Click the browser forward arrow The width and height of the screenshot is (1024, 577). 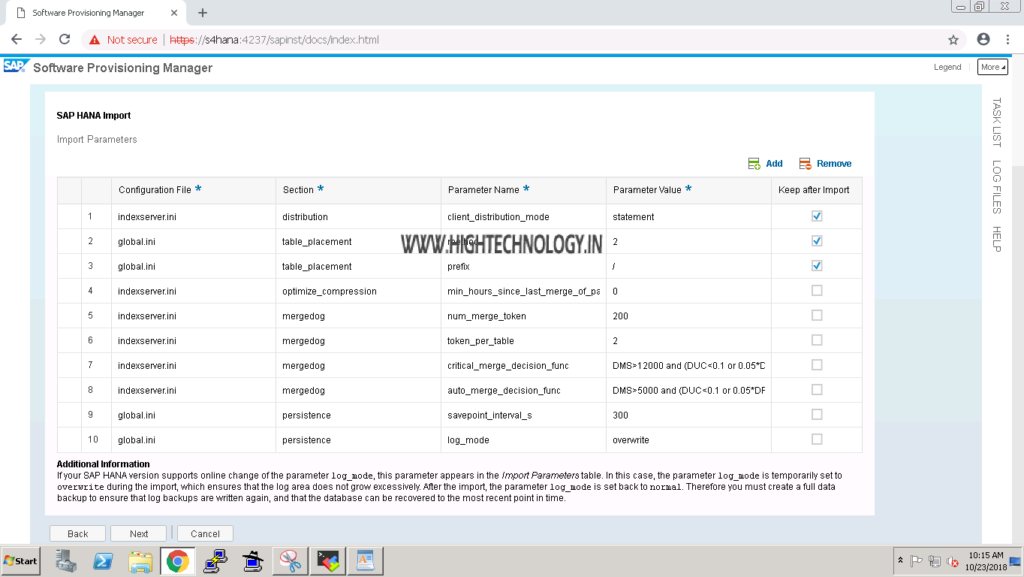pos(40,40)
